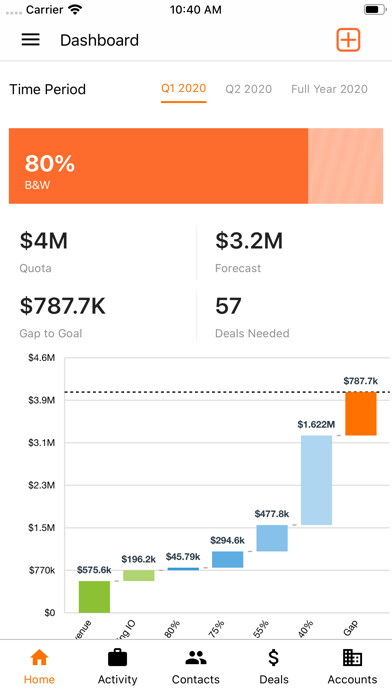The height and width of the screenshot is (696, 392).
Task: Tap the 57 Deals Needed figure
Action: 228,306
